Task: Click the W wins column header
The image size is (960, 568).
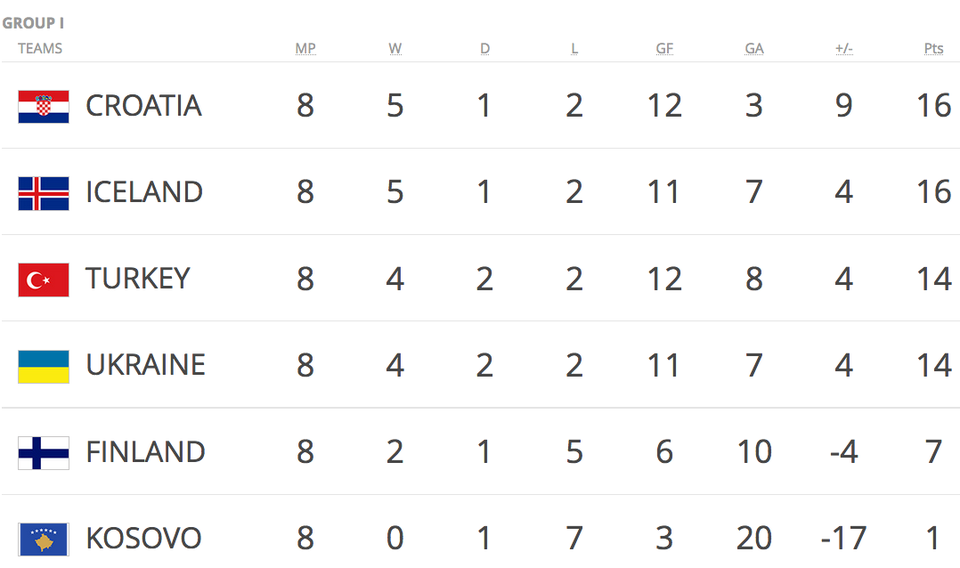Action: [395, 48]
